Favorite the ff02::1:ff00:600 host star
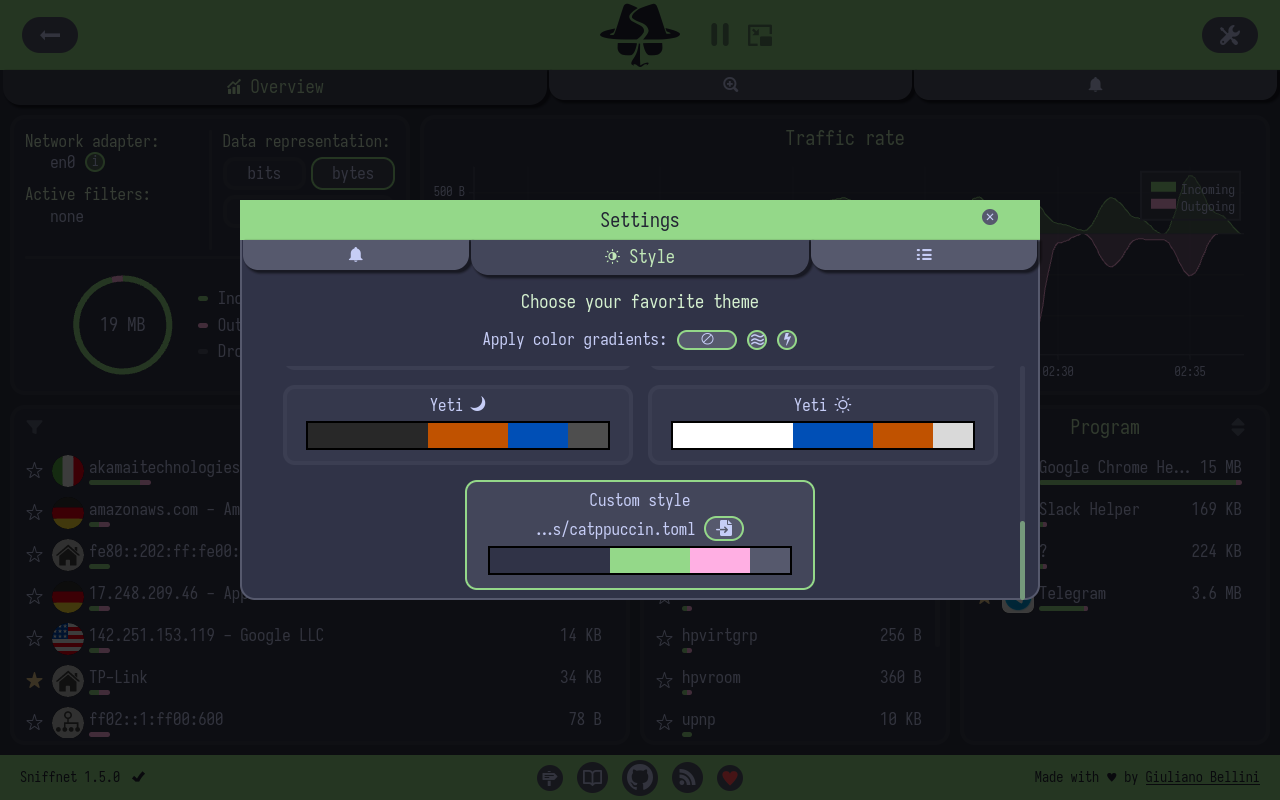Screen dimensions: 1280x800 (34, 722)
